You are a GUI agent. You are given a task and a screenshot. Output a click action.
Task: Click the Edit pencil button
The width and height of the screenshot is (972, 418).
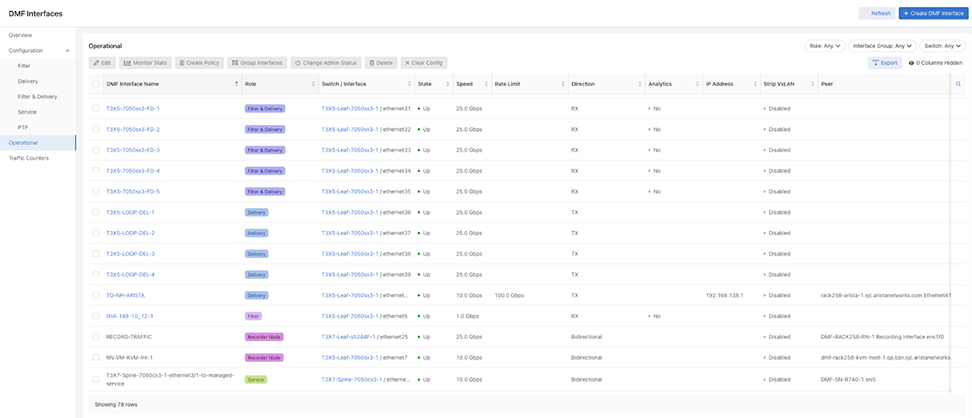click(102, 63)
